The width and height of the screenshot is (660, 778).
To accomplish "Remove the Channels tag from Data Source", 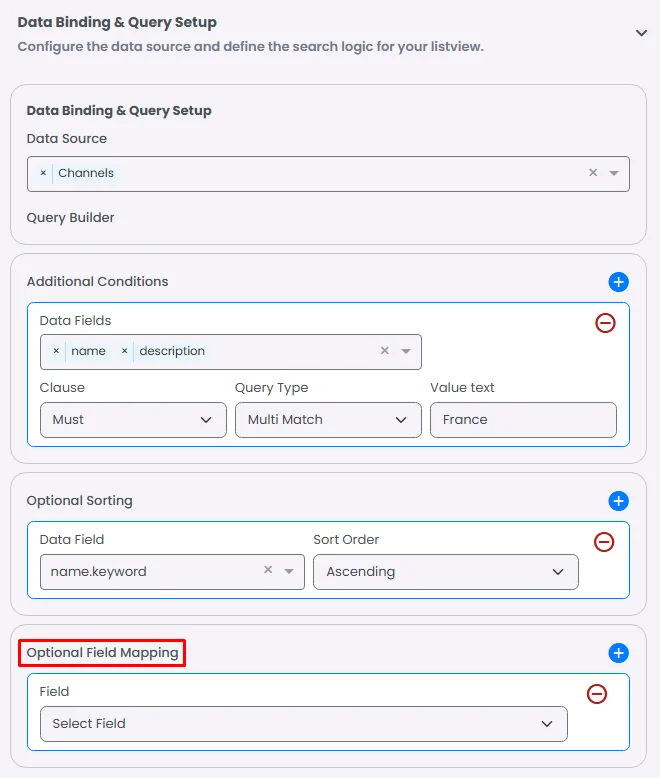I will click(x=43, y=173).
